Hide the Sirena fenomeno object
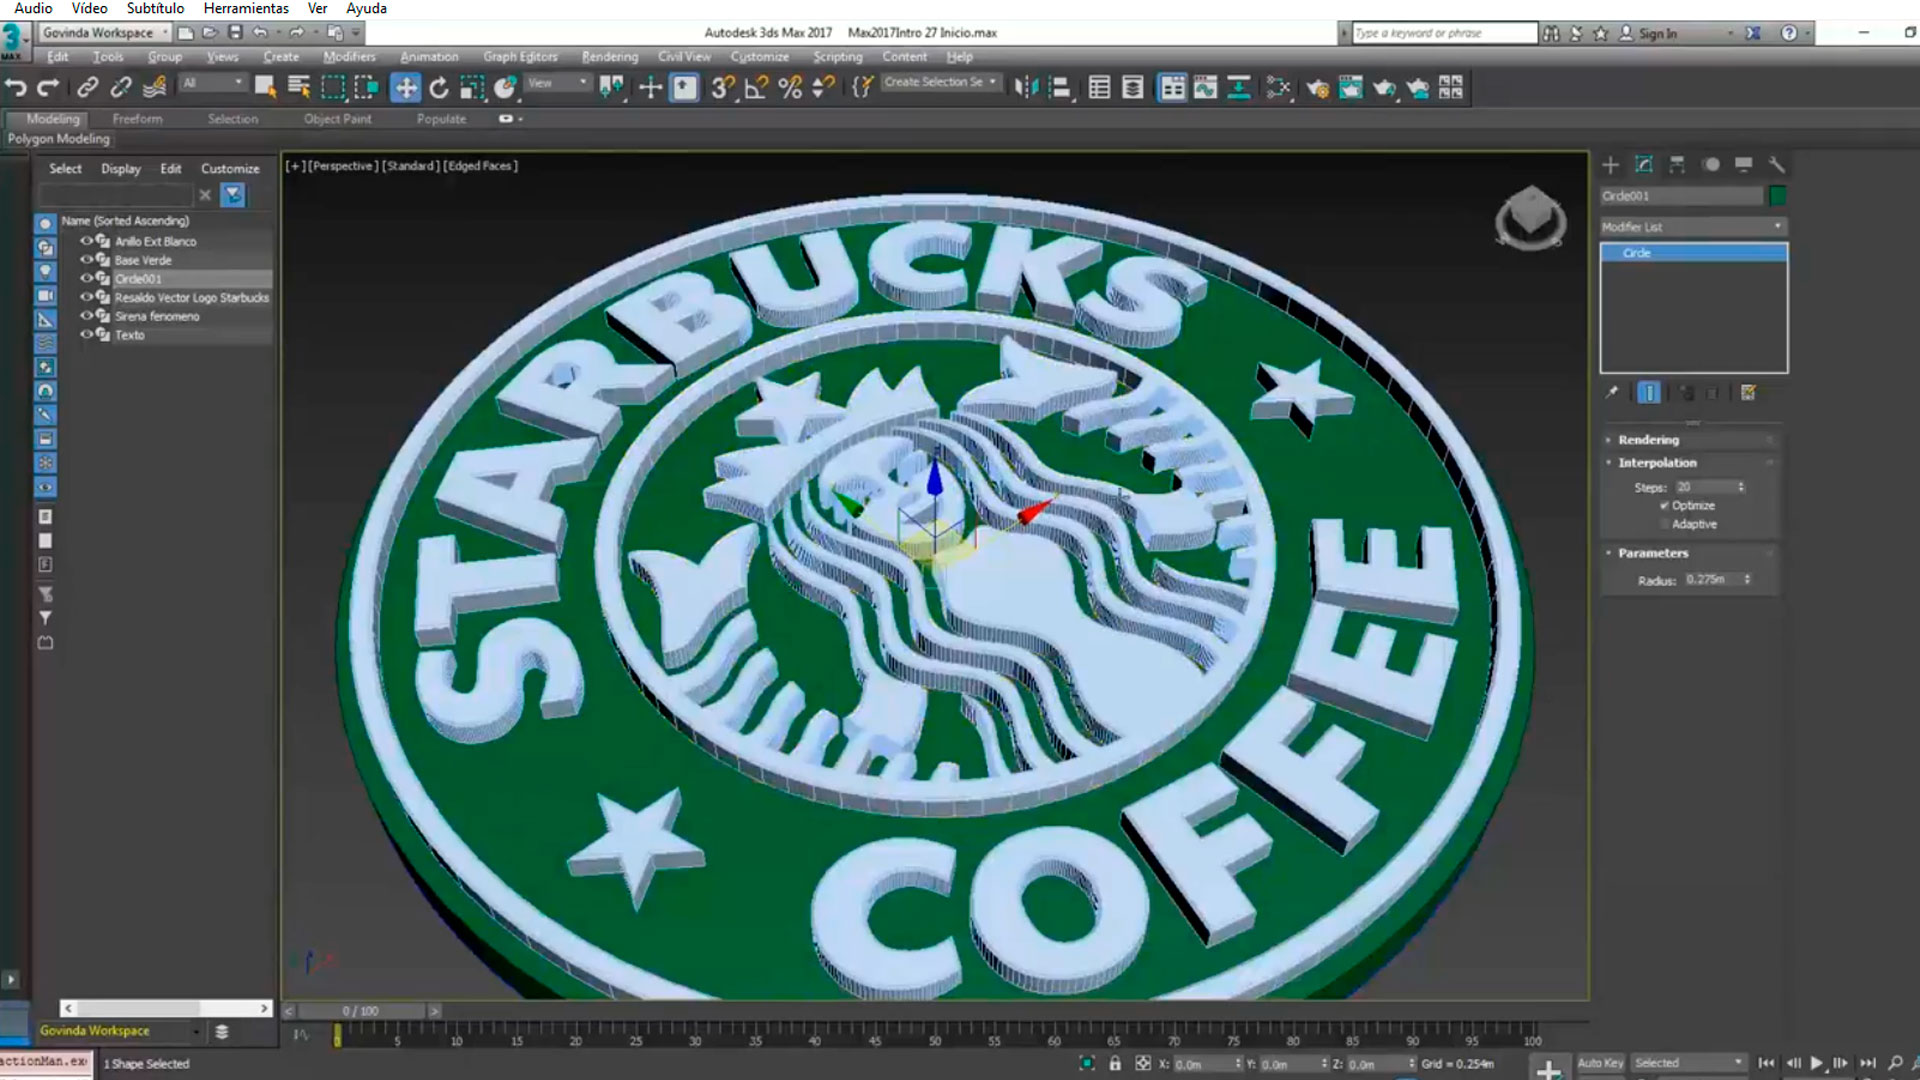Screen dimensions: 1920x1080 pos(87,316)
